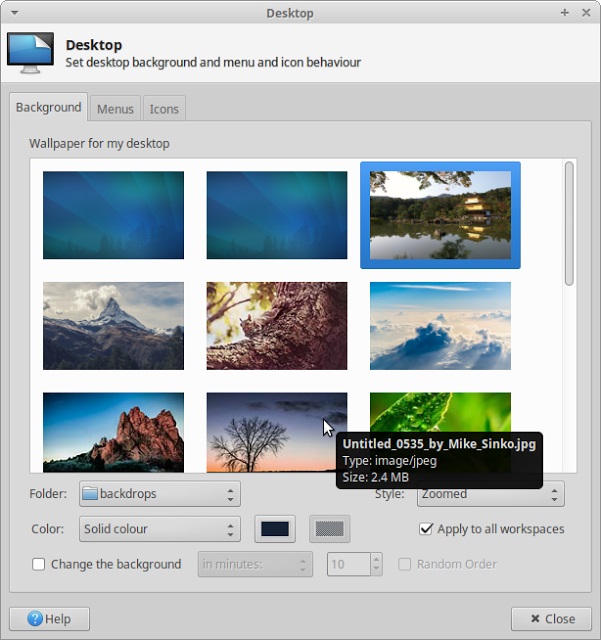The height and width of the screenshot is (640, 601).
Task: Select the blue clouds sky wallpaper
Action: pyautogui.click(x=440, y=325)
